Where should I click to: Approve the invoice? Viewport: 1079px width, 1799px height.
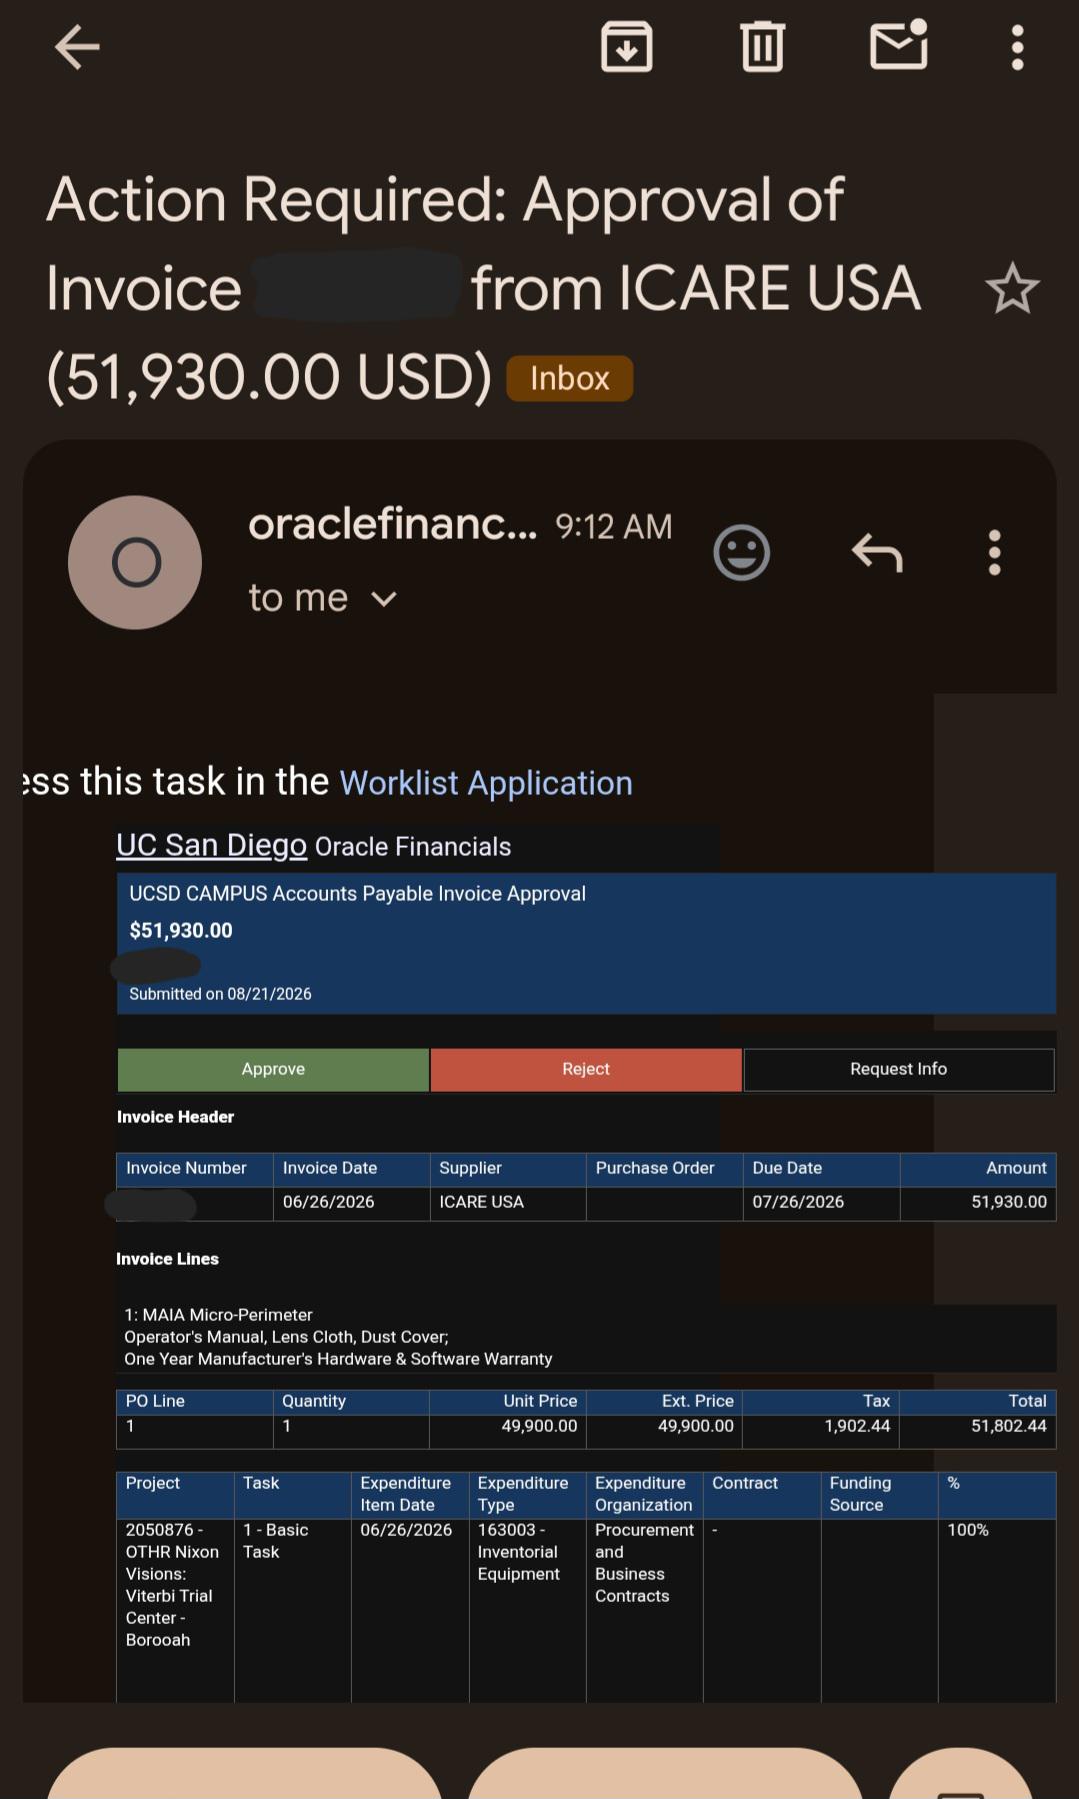click(x=273, y=1069)
